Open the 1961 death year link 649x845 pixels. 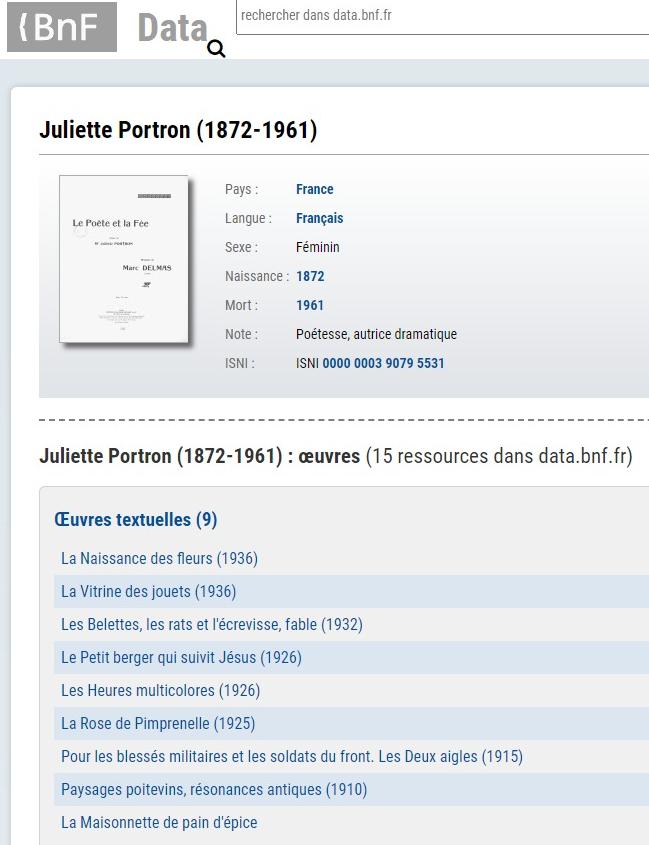coord(310,306)
